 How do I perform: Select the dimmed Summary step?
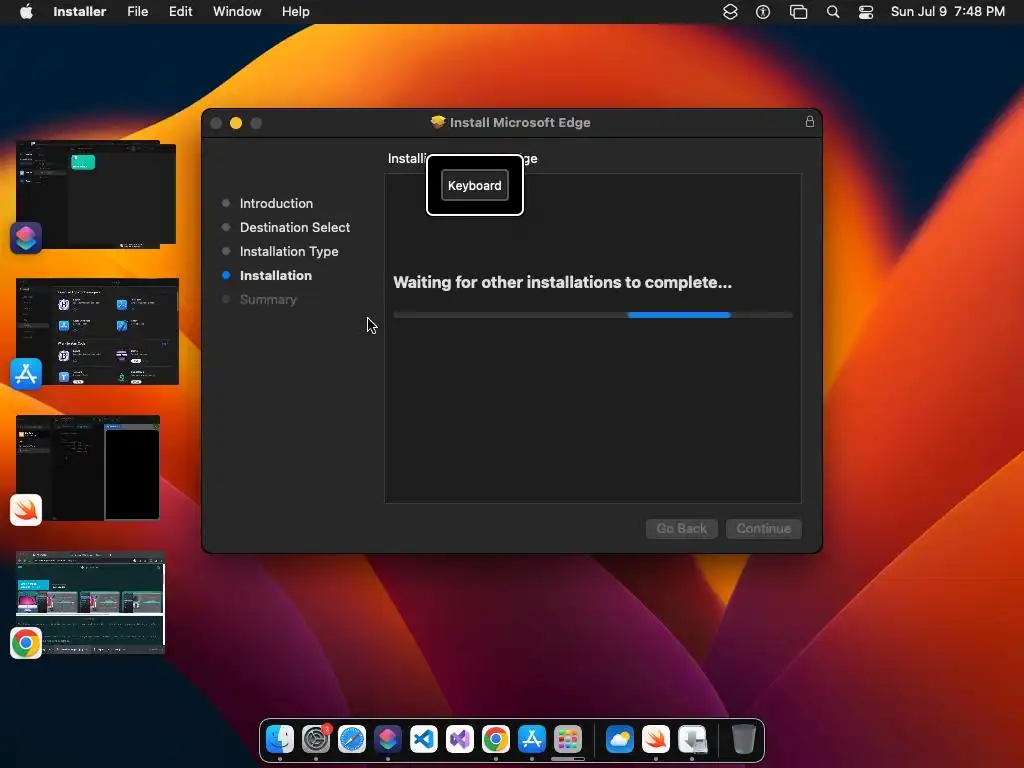(x=268, y=299)
